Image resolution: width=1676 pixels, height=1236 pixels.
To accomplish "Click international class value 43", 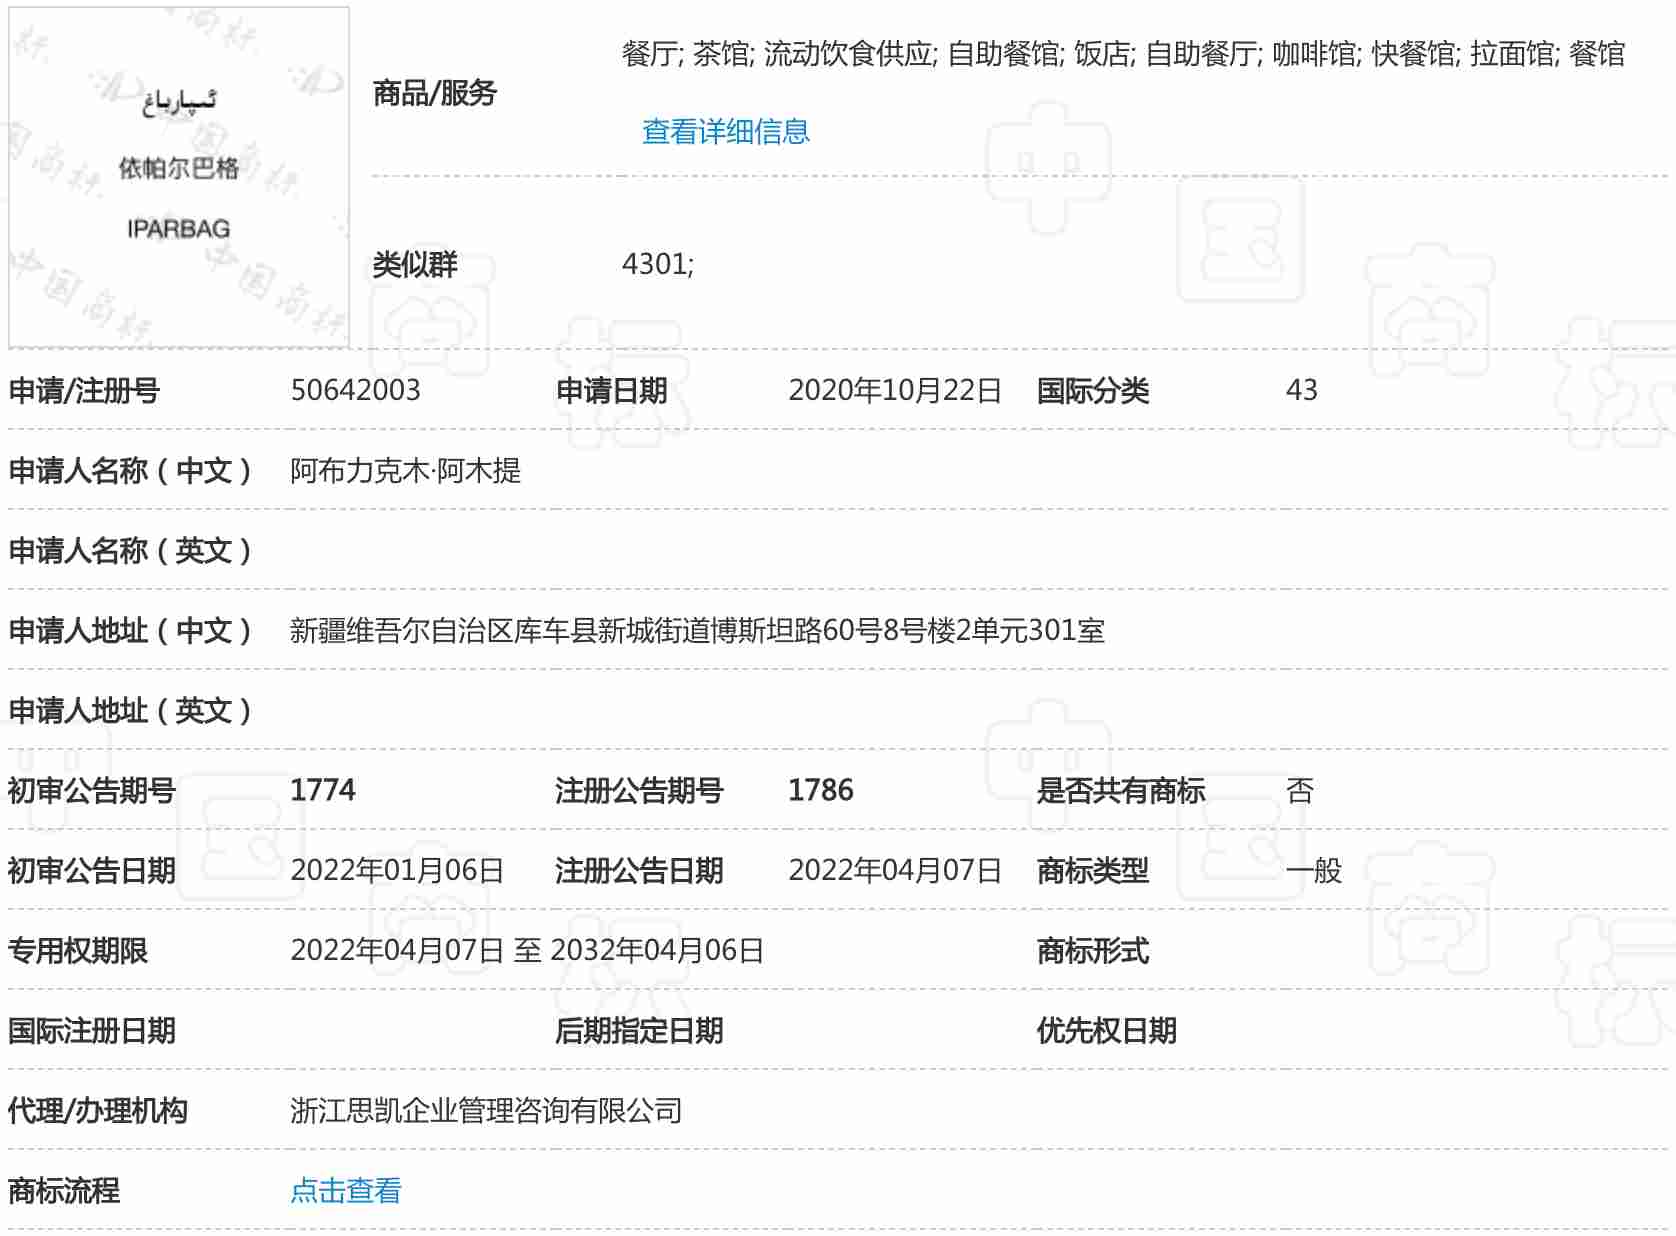I will [1301, 390].
